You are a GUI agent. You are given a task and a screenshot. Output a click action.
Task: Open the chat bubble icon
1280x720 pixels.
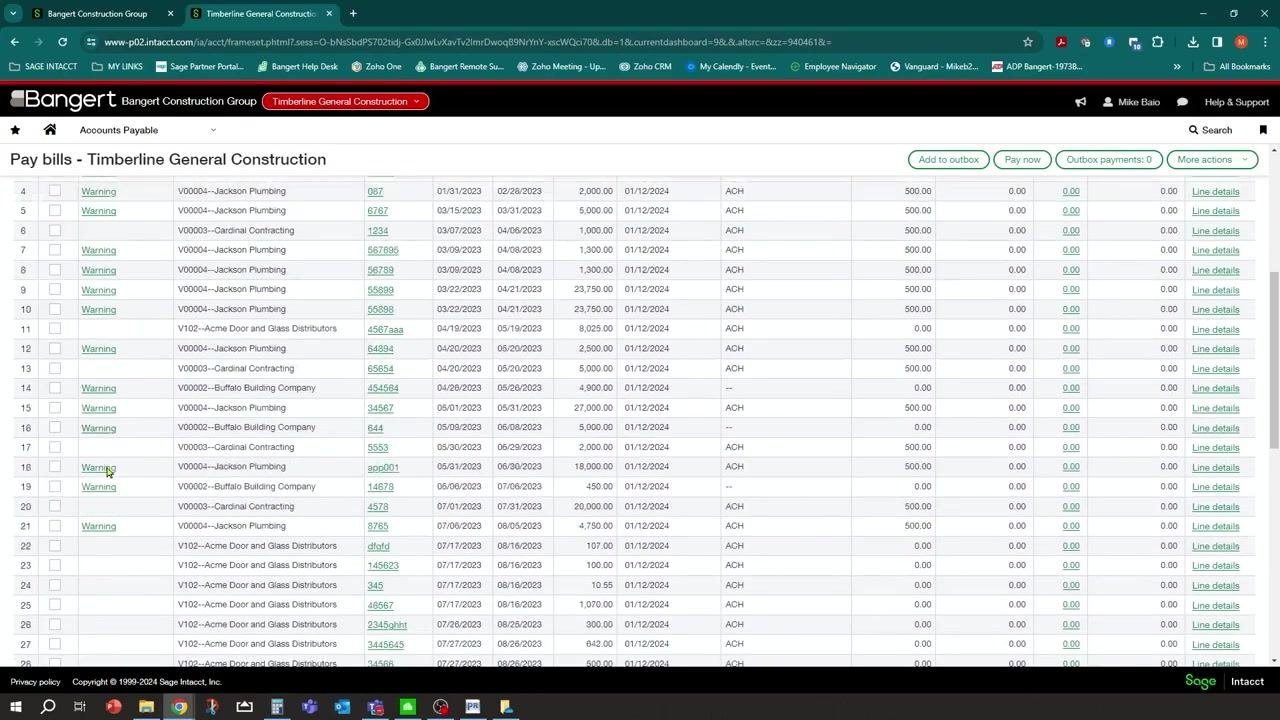(x=1182, y=102)
